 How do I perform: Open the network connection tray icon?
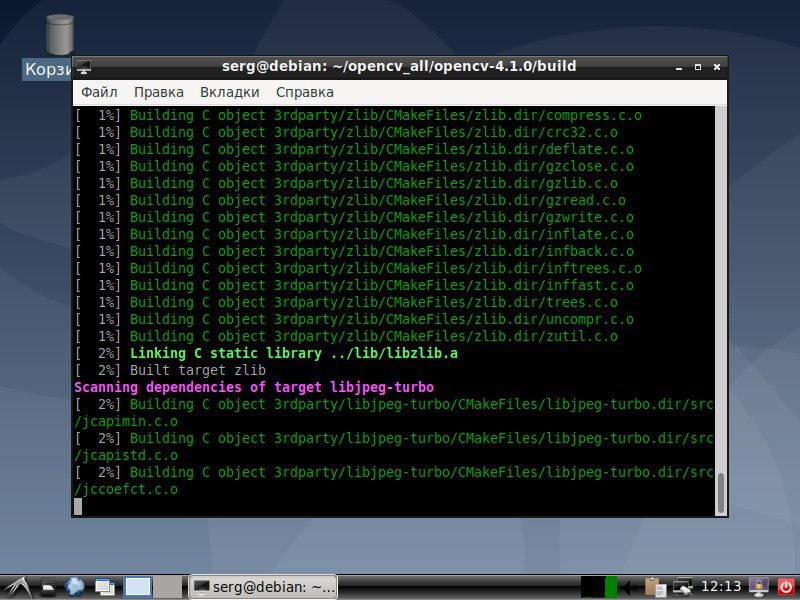coord(682,587)
